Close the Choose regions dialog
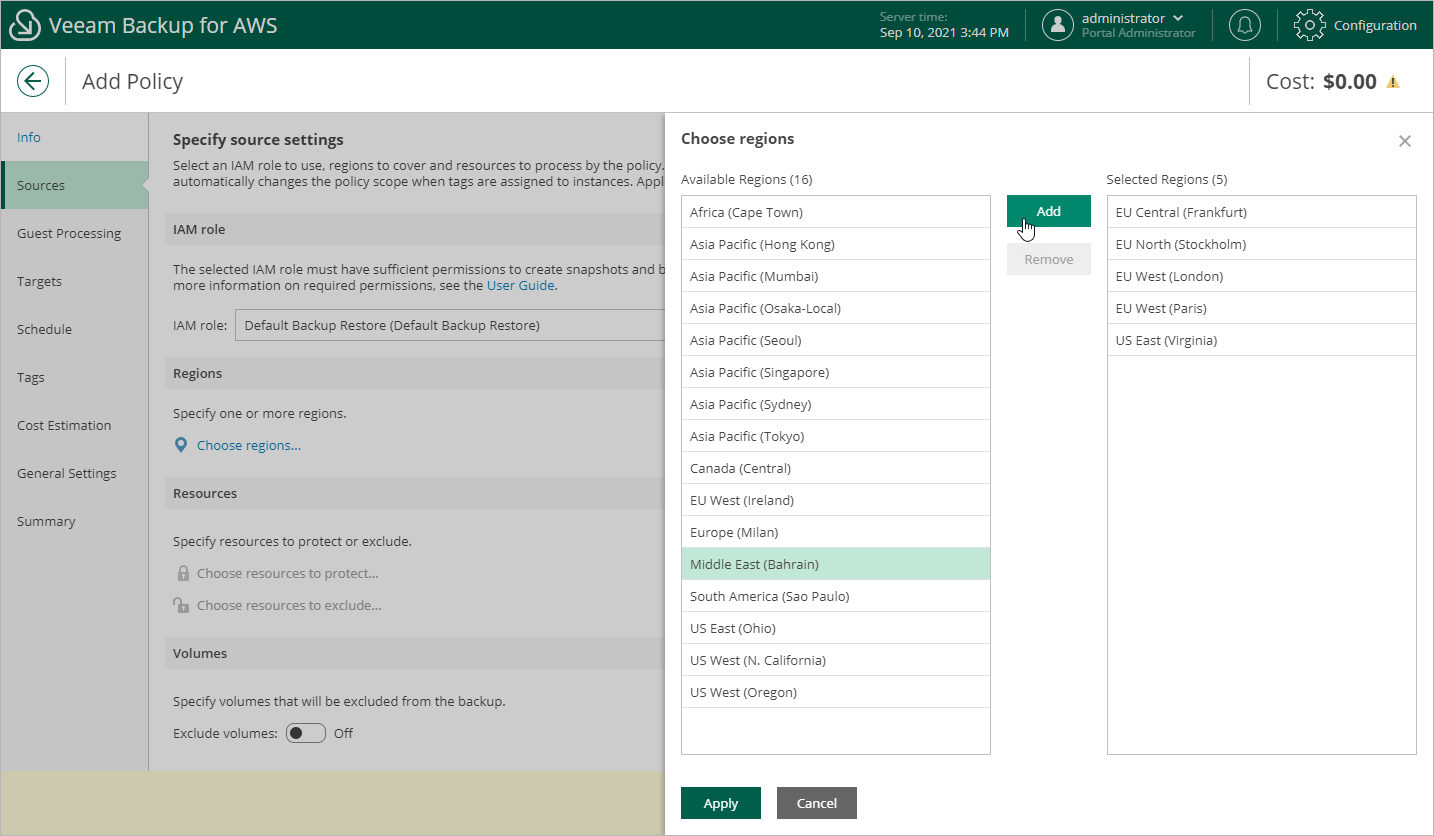 click(1404, 141)
